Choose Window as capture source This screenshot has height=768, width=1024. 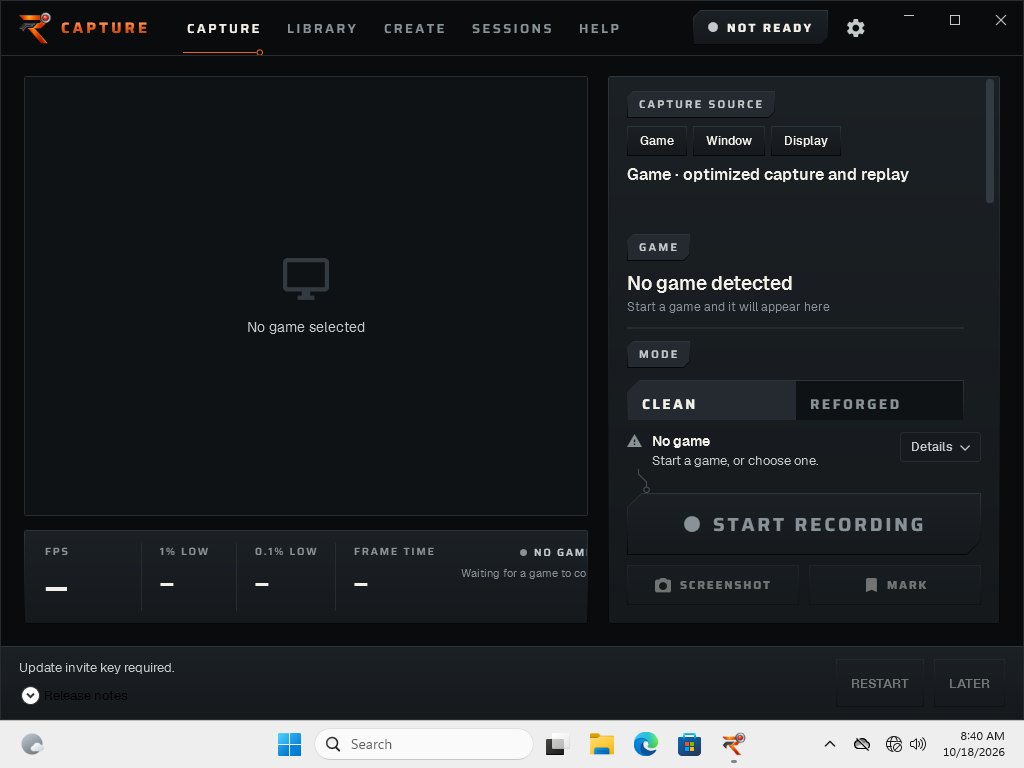[x=729, y=141]
